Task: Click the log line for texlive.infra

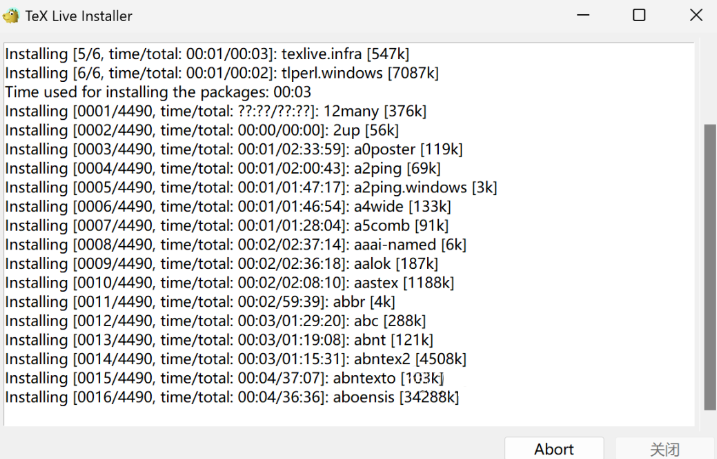Action: 207,54
